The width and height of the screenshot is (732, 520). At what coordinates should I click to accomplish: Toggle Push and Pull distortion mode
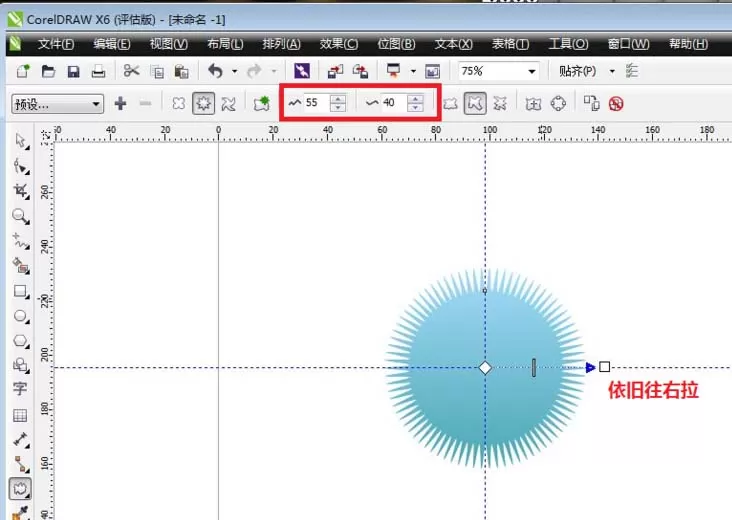click(x=179, y=103)
